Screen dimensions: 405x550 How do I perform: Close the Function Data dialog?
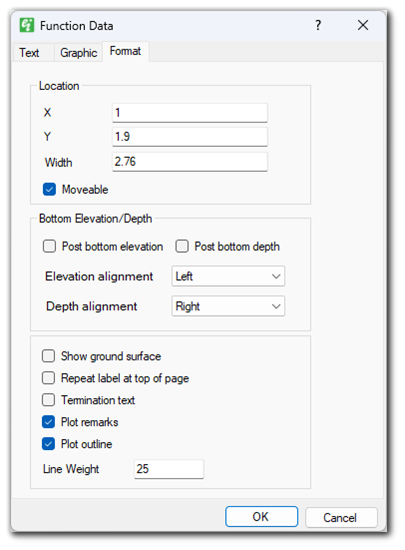point(363,25)
